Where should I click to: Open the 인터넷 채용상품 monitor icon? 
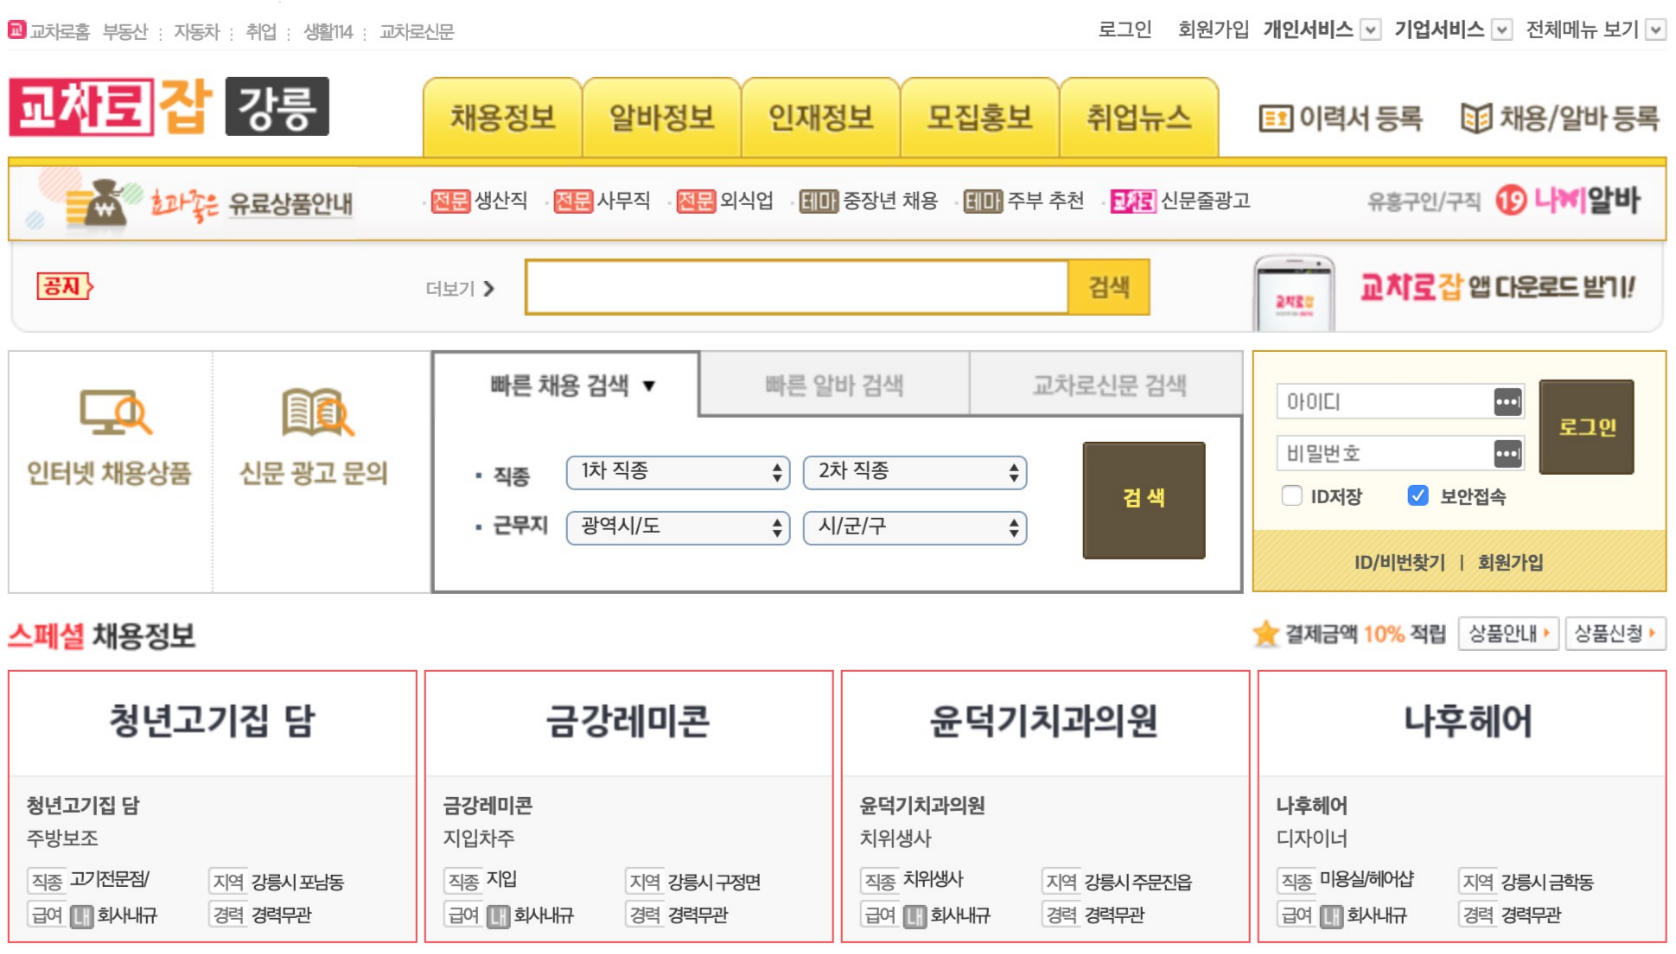click(114, 411)
